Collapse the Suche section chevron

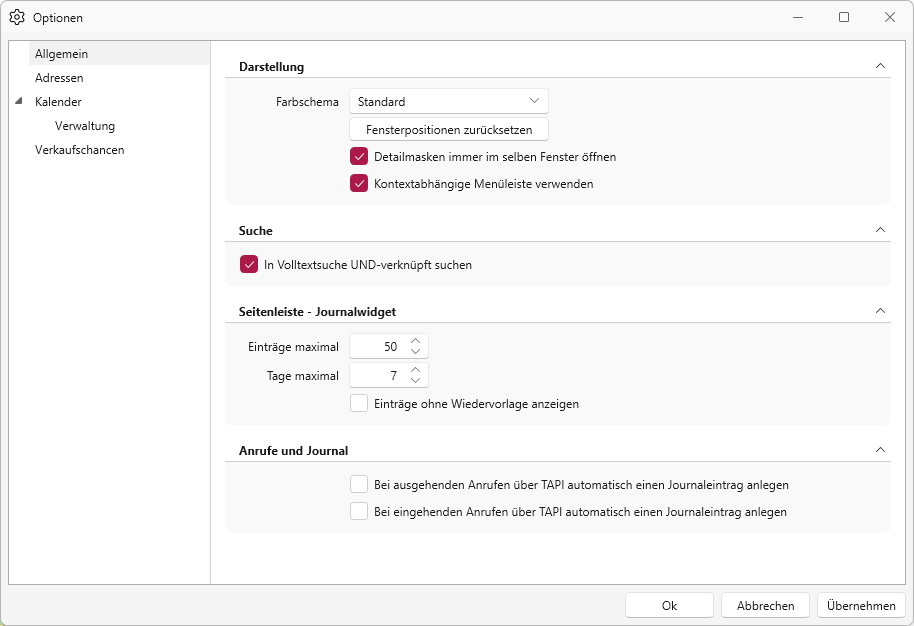(x=880, y=230)
